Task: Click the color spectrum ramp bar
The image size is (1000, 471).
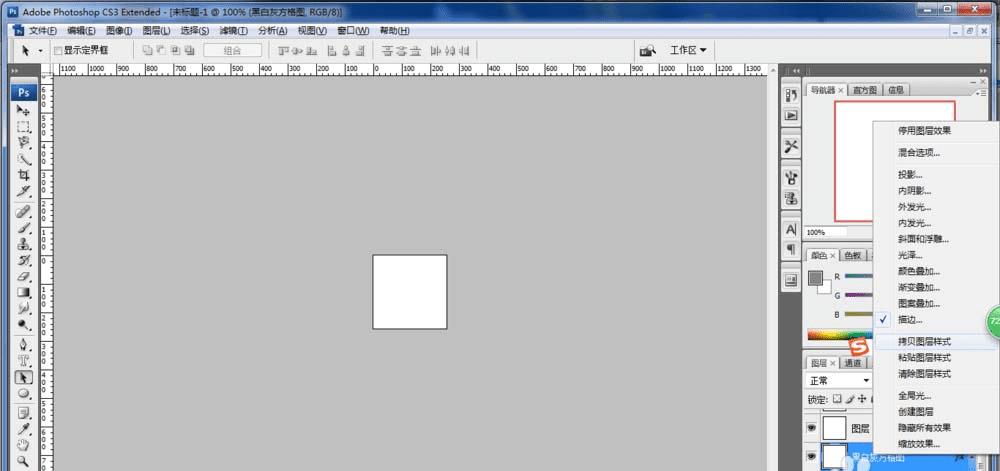Action: [x=839, y=335]
